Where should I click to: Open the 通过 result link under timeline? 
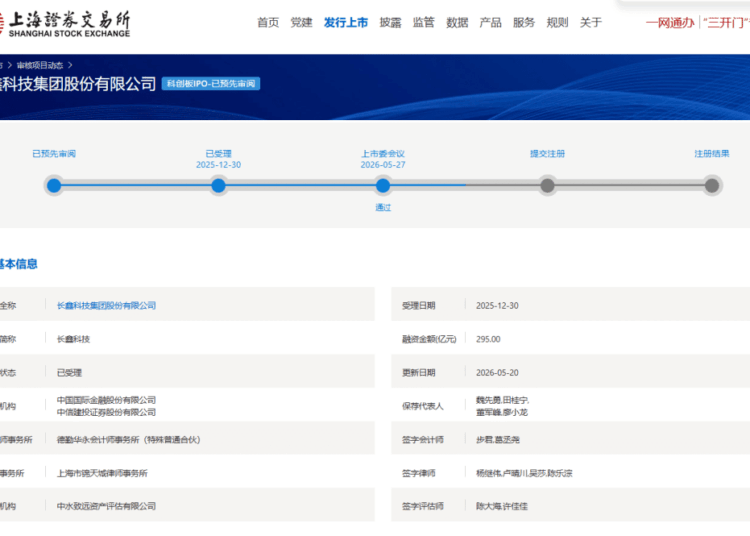(x=383, y=207)
